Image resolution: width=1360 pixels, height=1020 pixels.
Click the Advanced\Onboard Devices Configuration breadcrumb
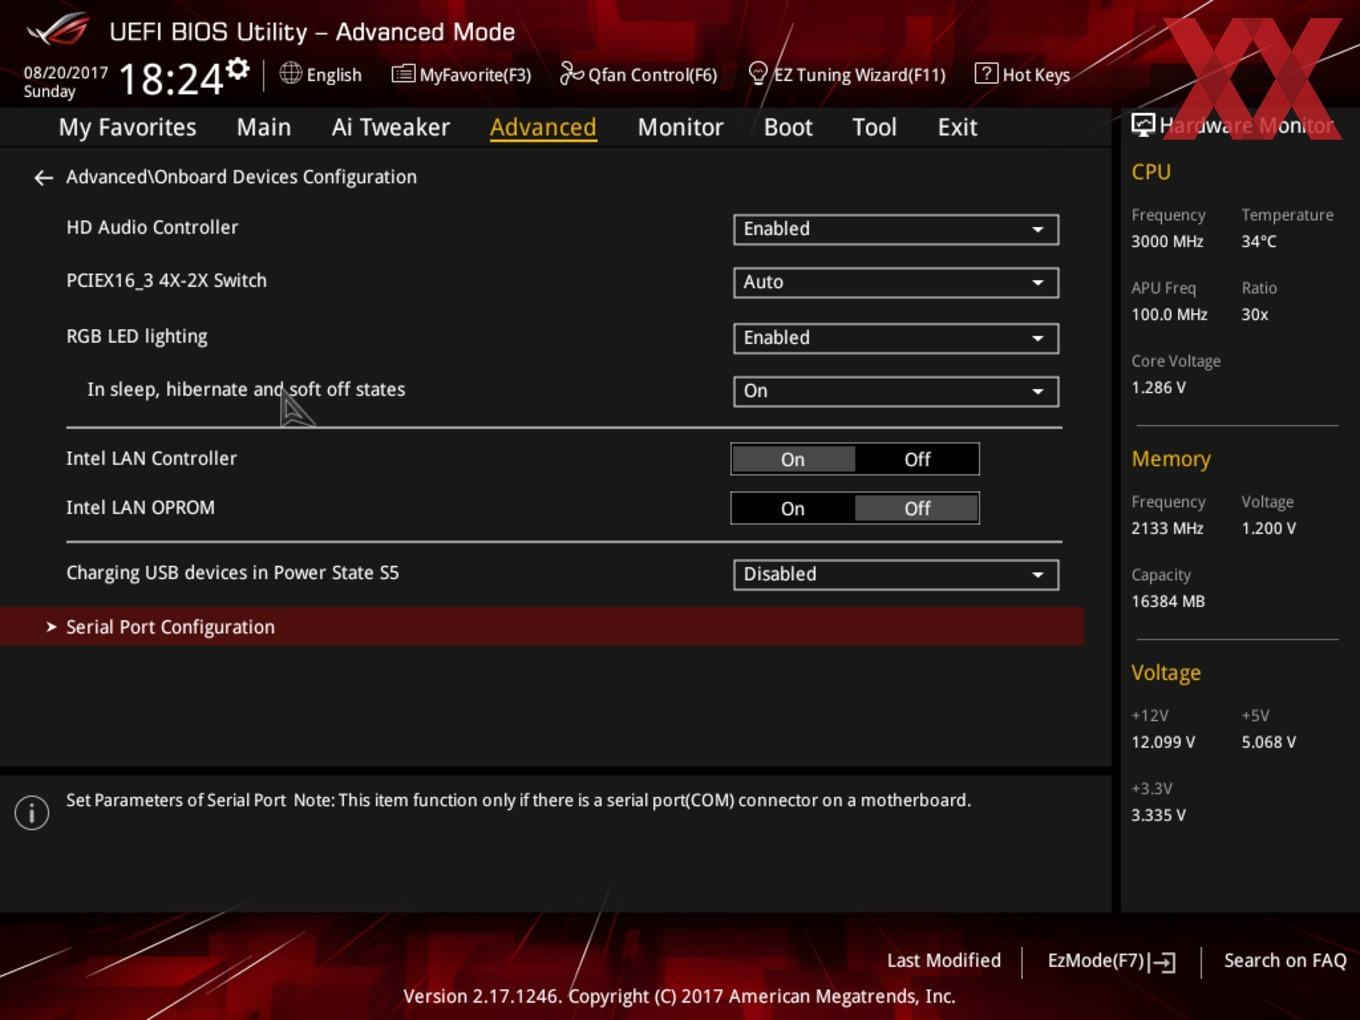[x=241, y=177]
